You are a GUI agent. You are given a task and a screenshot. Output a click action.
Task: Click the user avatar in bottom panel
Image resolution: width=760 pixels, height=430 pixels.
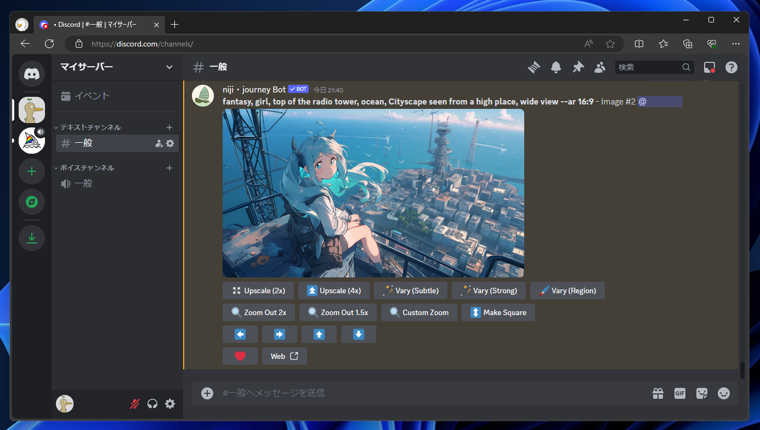[64, 404]
